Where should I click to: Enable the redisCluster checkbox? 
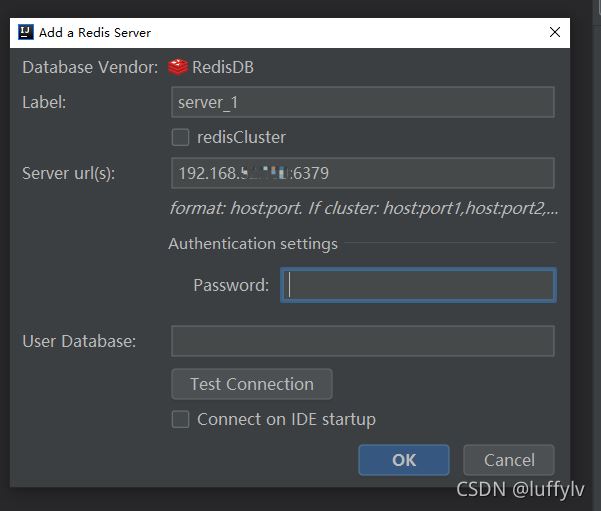click(x=180, y=137)
